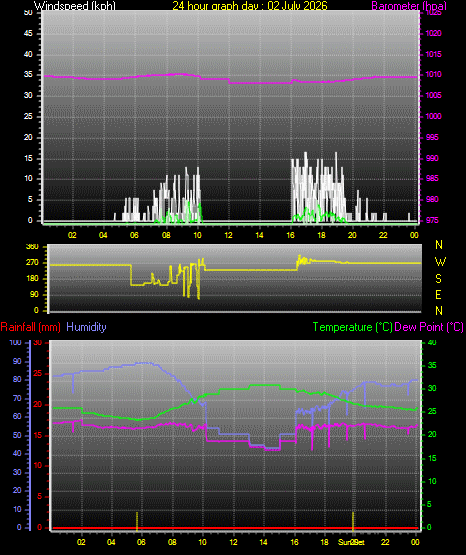Screen dimensions: 466x555
Task: Click the Sun@Set label on time axis
Action: click(x=351, y=542)
